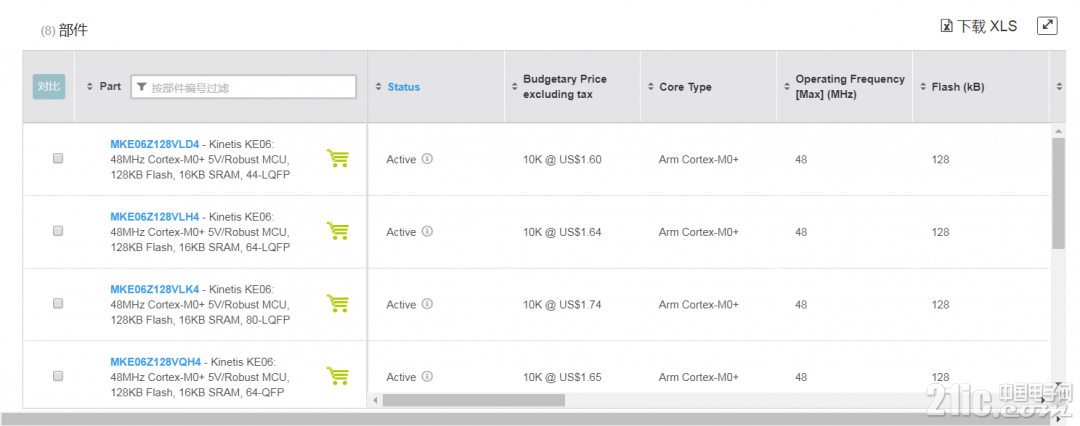Click cart icon for MKE06Z128VLK4
The height and width of the screenshot is (426, 1080).
[x=338, y=303]
